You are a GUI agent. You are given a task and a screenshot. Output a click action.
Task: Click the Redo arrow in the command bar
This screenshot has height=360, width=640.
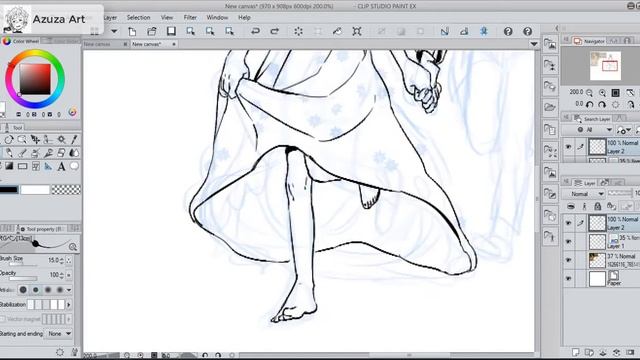pyautogui.click(x=275, y=31)
